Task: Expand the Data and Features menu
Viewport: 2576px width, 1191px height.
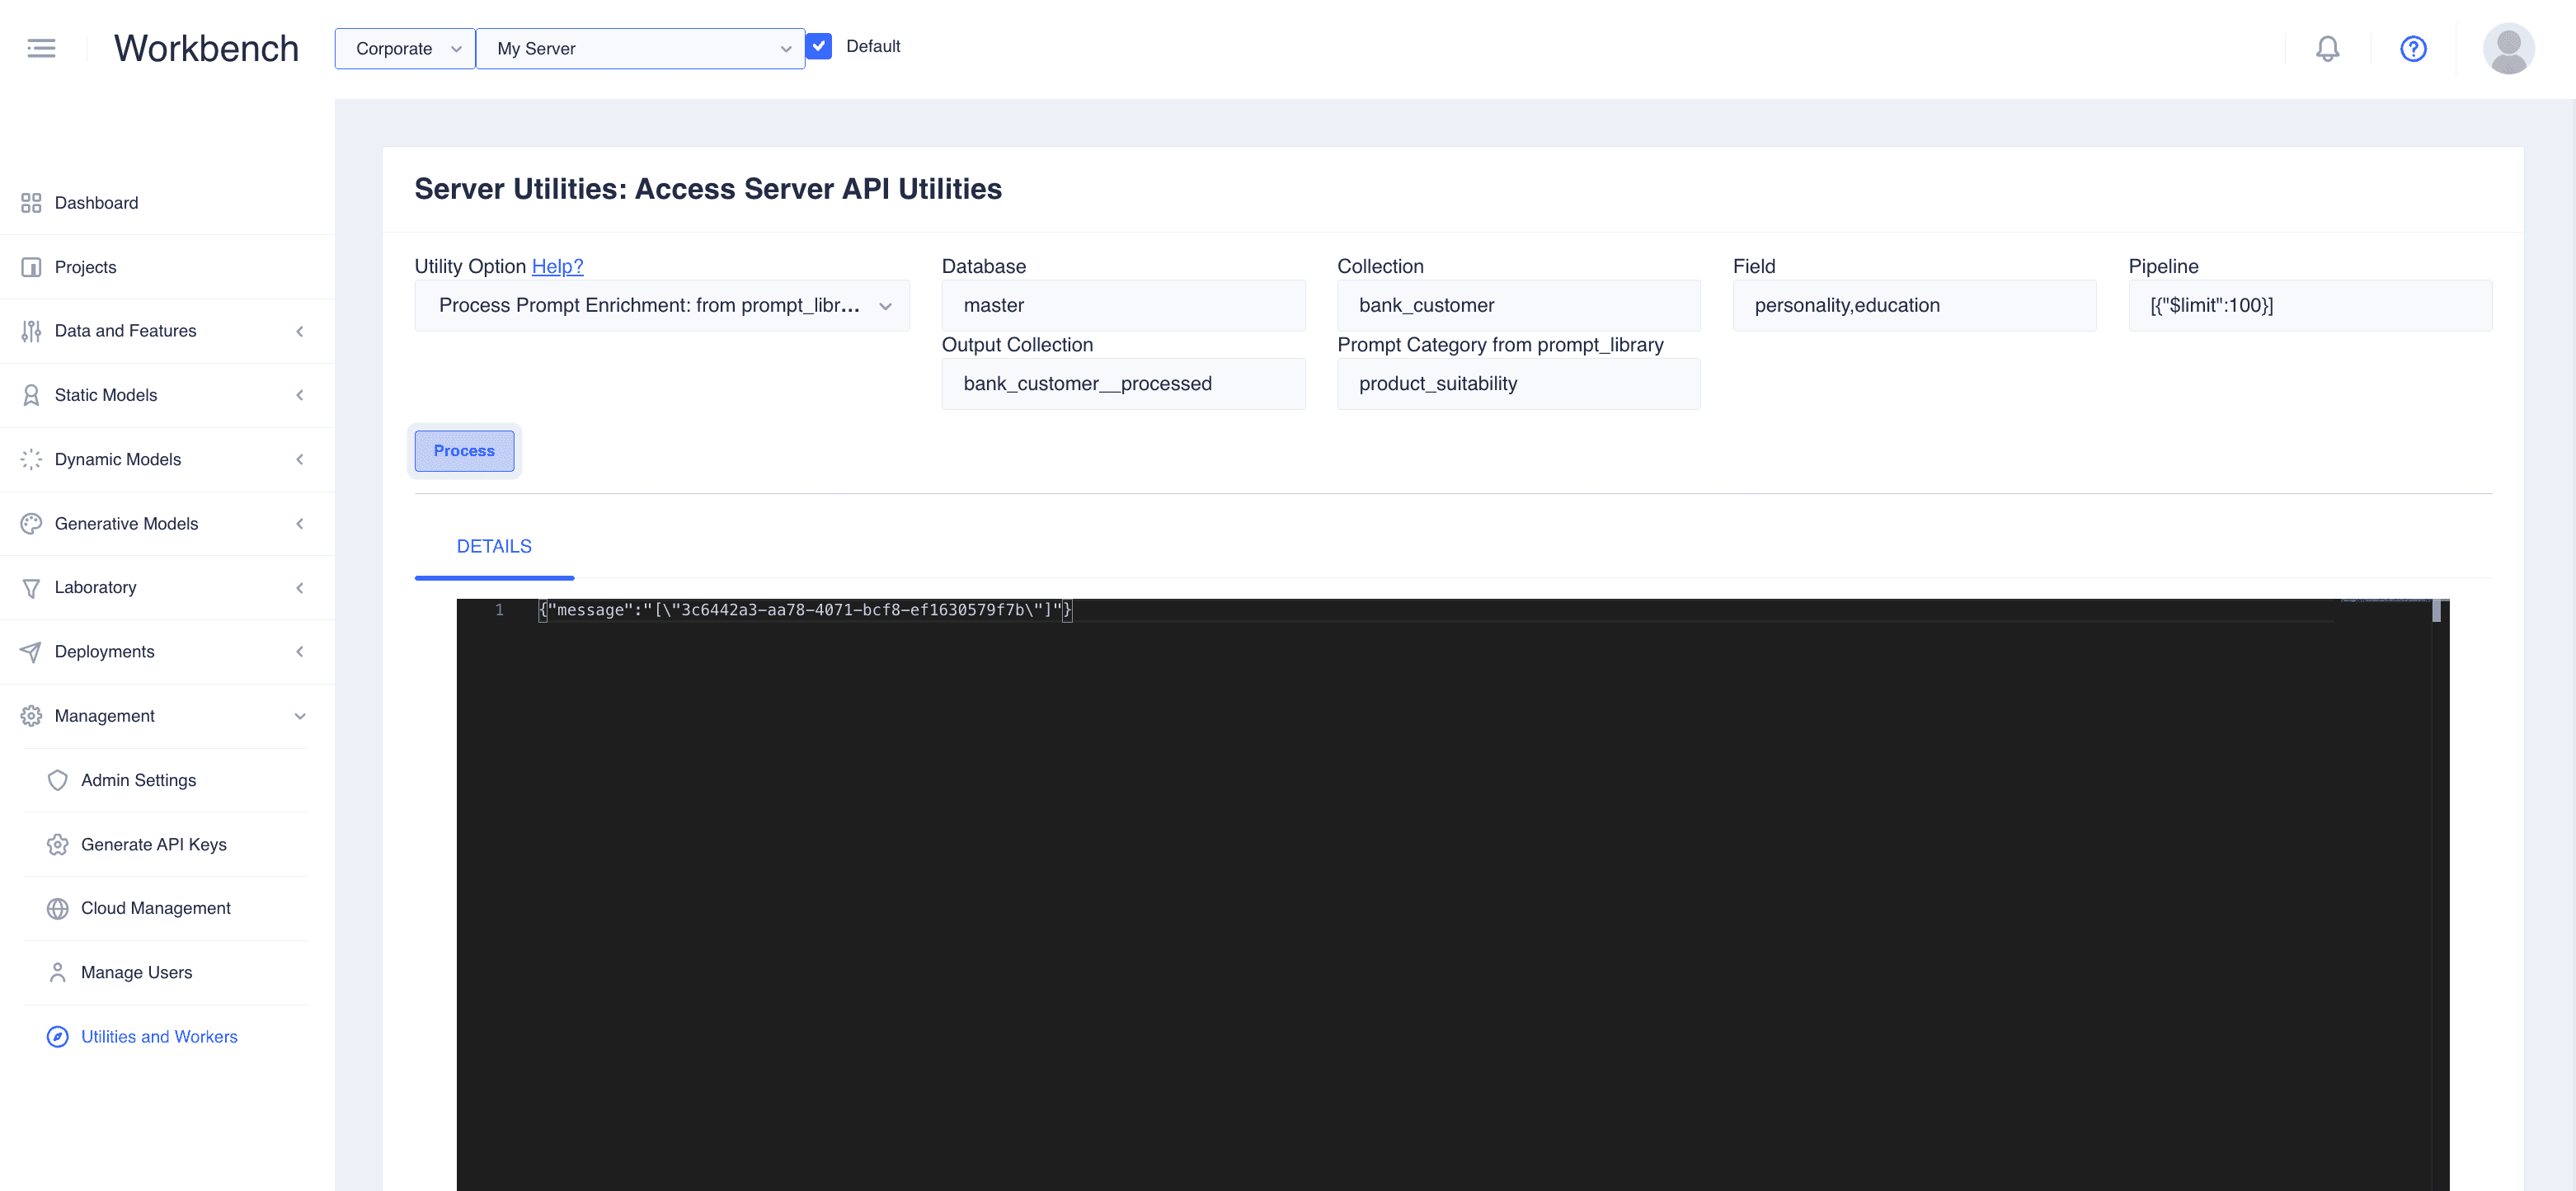Action: [166, 331]
